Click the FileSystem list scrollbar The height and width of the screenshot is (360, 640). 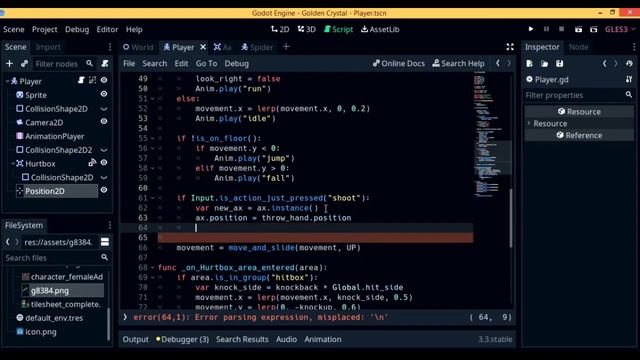(109, 324)
